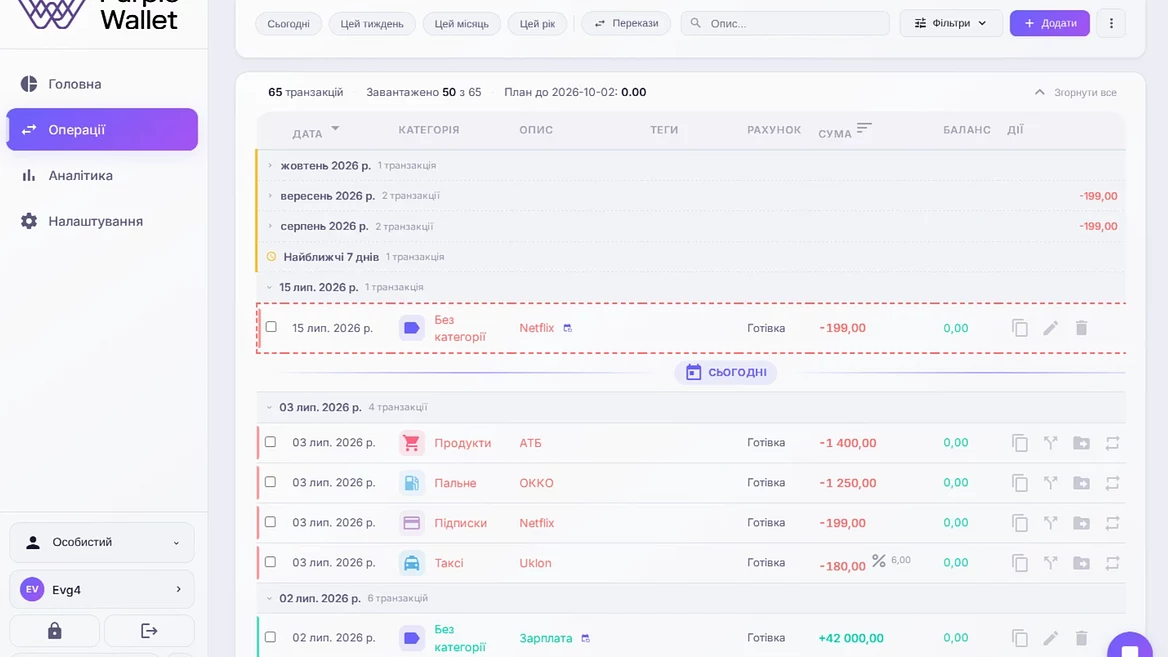This screenshot has width=1168, height=657.
Task: Filter by Цей тиждень
Action: (372, 24)
